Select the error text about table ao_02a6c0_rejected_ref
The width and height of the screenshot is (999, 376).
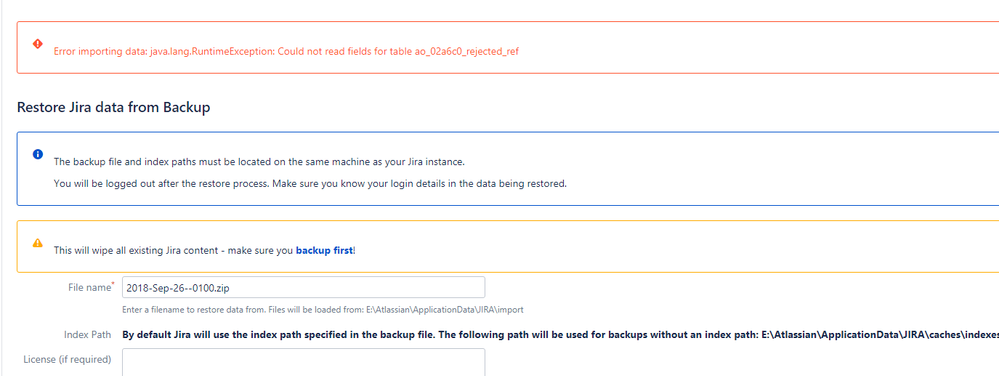coord(286,51)
